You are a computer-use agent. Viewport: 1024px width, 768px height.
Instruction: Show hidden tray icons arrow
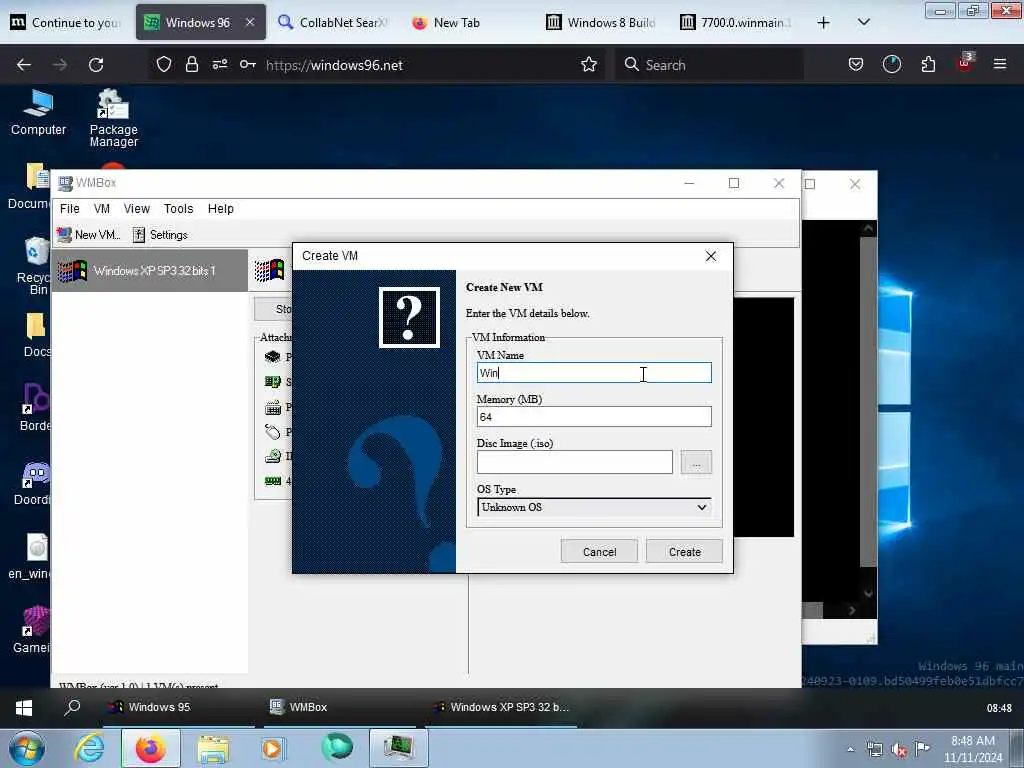(850, 750)
